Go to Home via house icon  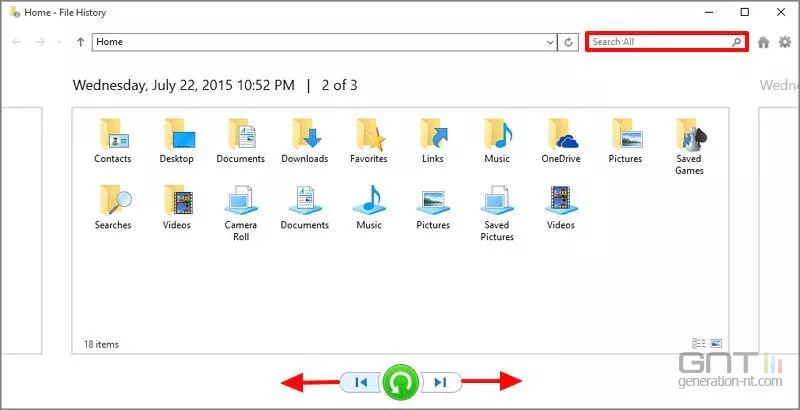click(x=763, y=42)
